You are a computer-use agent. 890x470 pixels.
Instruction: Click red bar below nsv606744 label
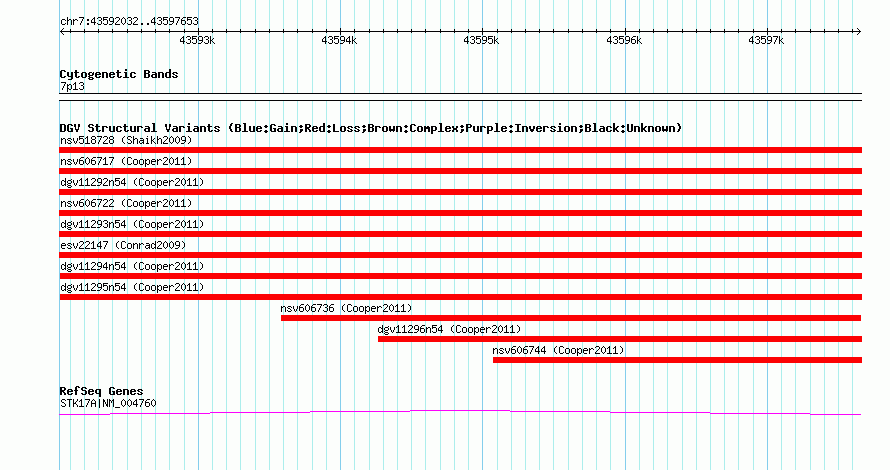click(x=677, y=360)
